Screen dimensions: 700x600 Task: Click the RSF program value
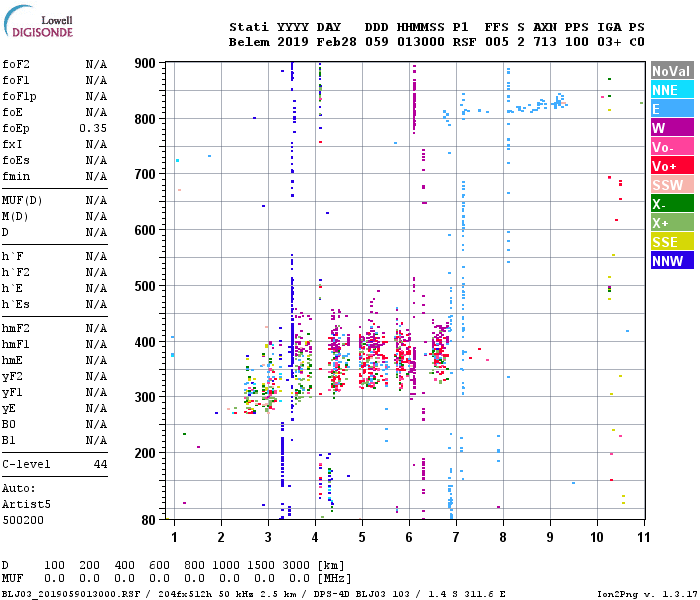(464, 42)
